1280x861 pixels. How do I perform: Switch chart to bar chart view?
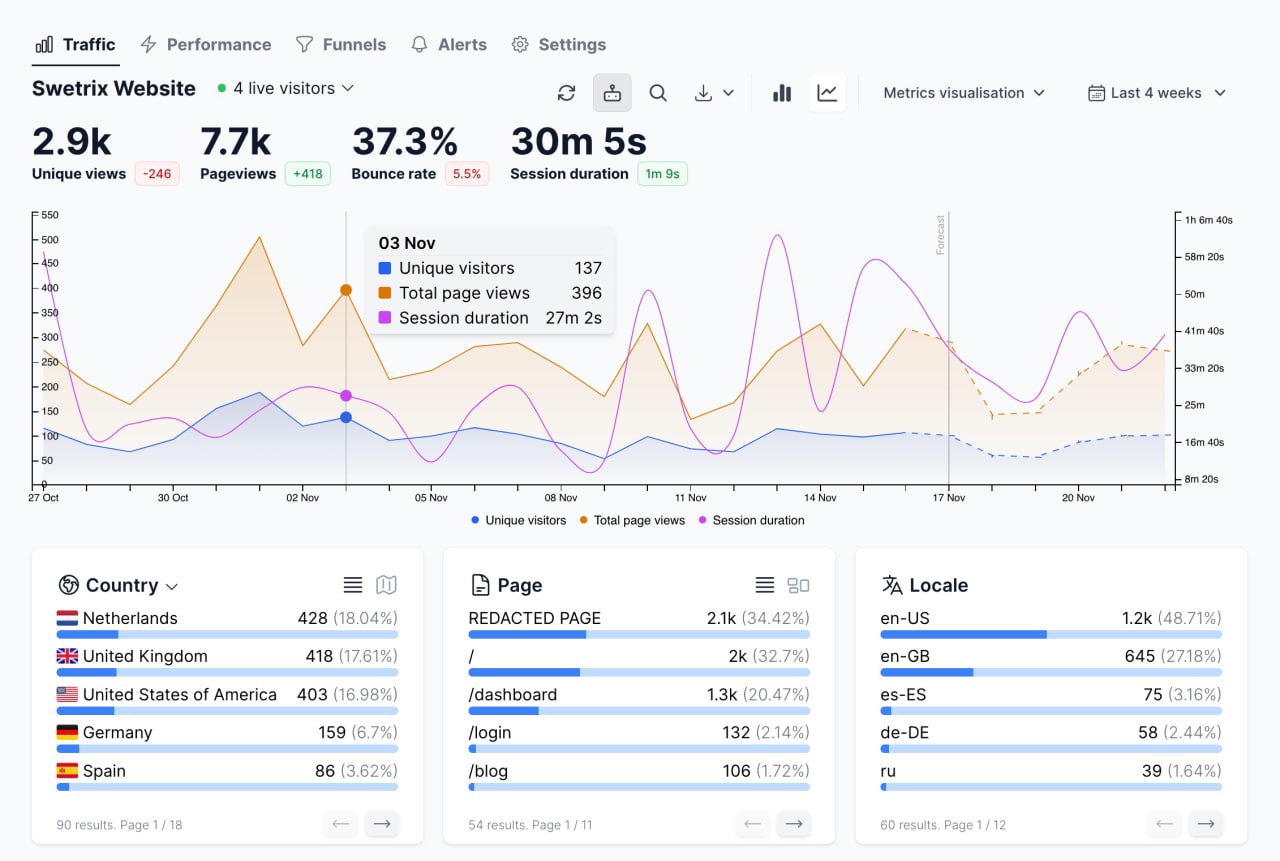tap(782, 93)
